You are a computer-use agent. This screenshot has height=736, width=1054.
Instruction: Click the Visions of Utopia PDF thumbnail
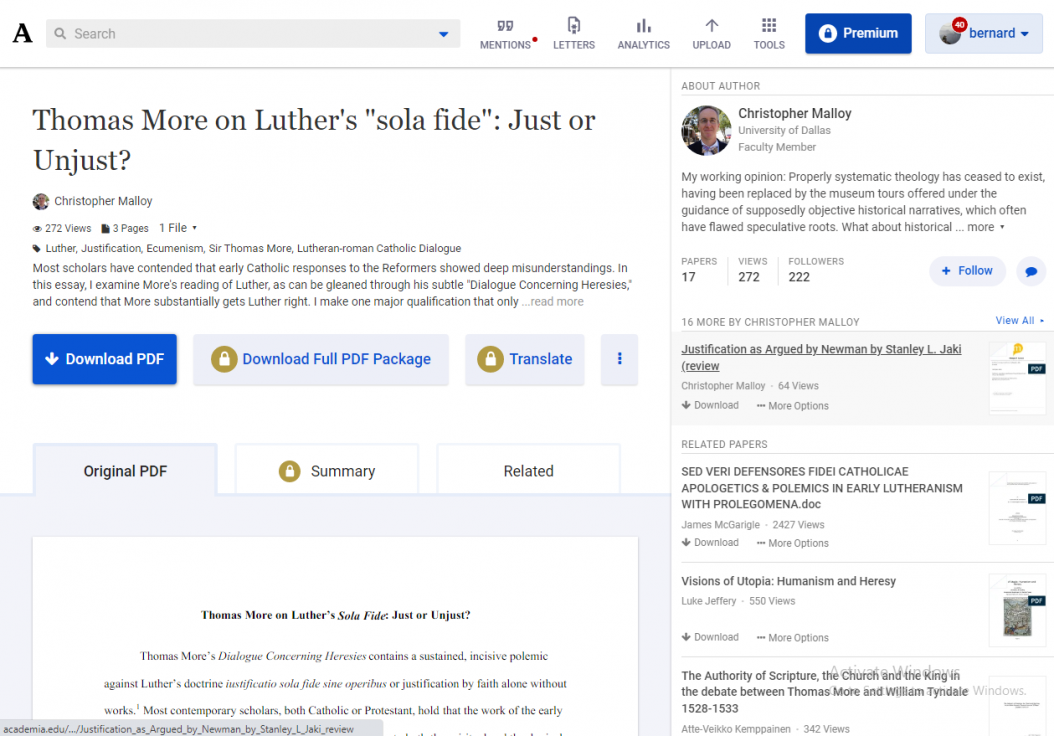click(x=1017, y=610)
